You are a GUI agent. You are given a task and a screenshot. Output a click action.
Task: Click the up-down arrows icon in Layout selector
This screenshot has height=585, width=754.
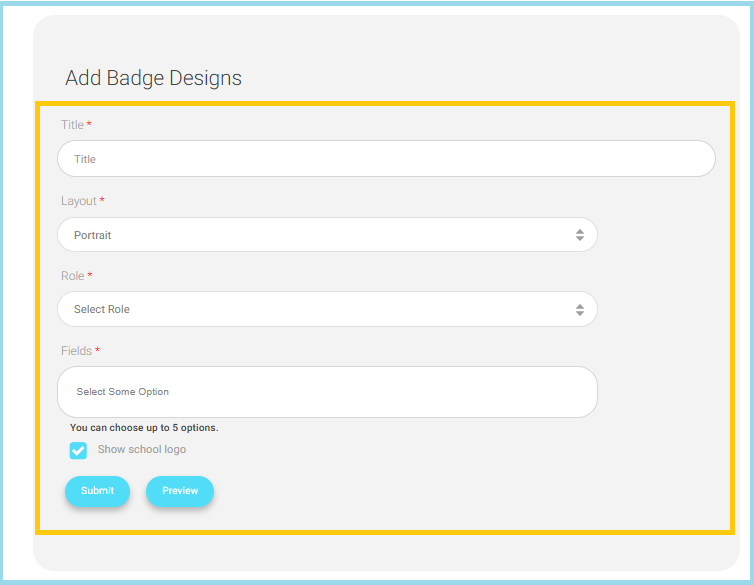click(579, 235)
